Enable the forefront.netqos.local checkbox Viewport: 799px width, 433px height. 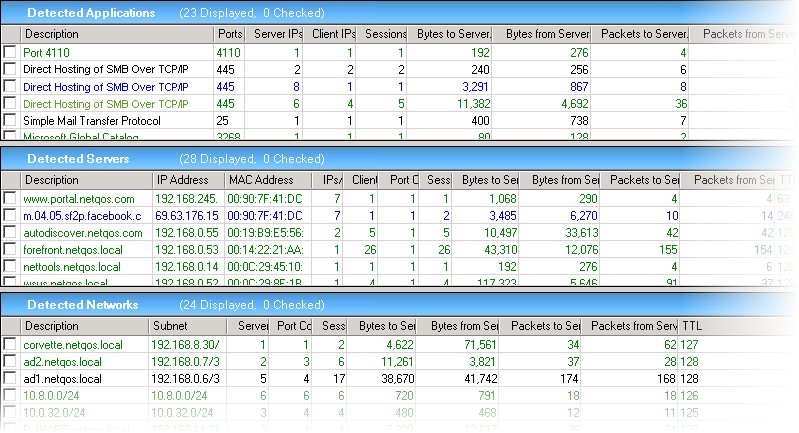pyautogui.click(x=10, y=249)
